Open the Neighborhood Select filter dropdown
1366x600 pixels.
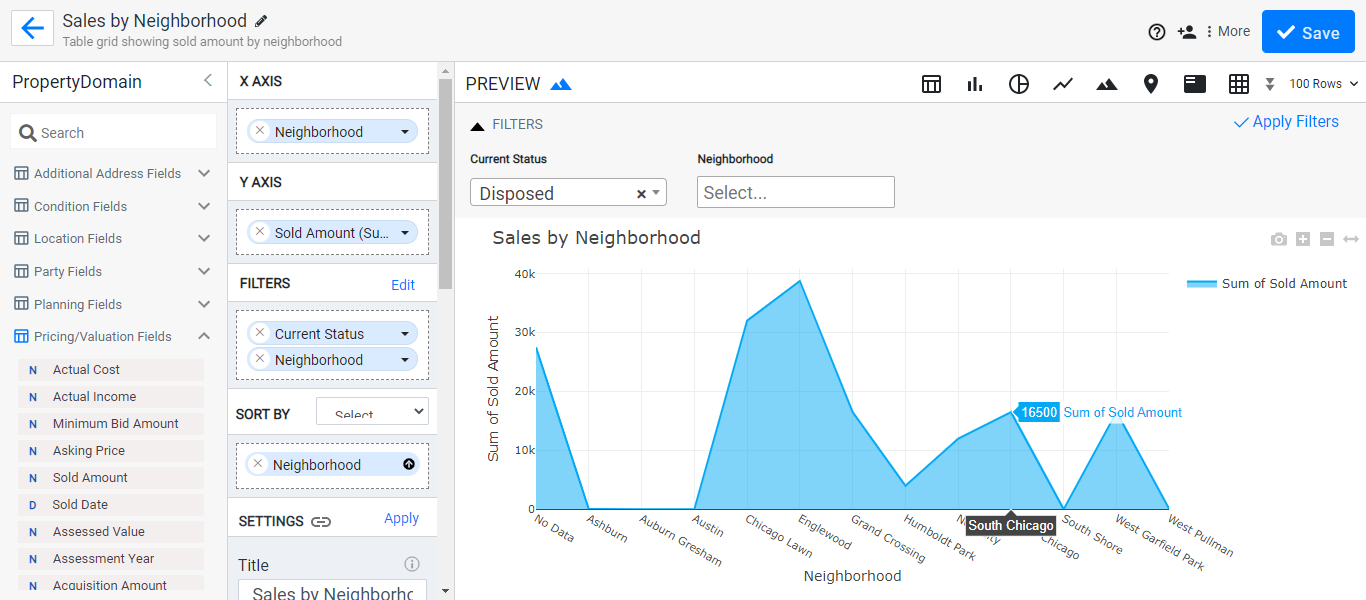(x=795, y=192)
